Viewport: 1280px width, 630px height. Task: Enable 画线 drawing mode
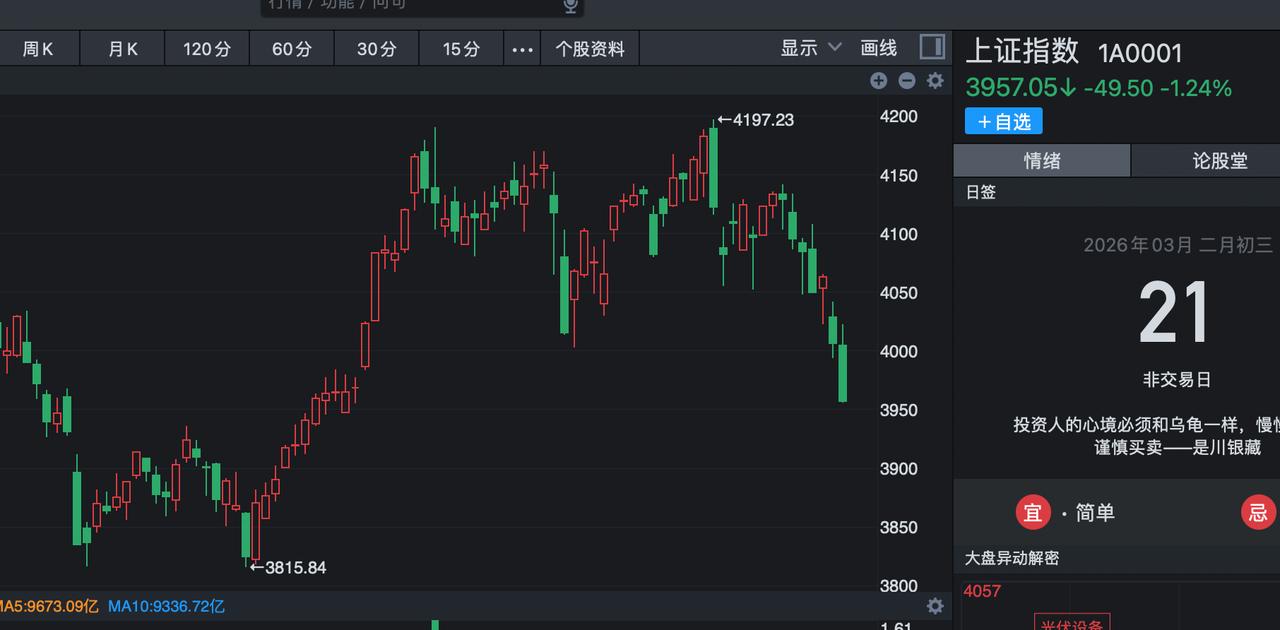878,47
